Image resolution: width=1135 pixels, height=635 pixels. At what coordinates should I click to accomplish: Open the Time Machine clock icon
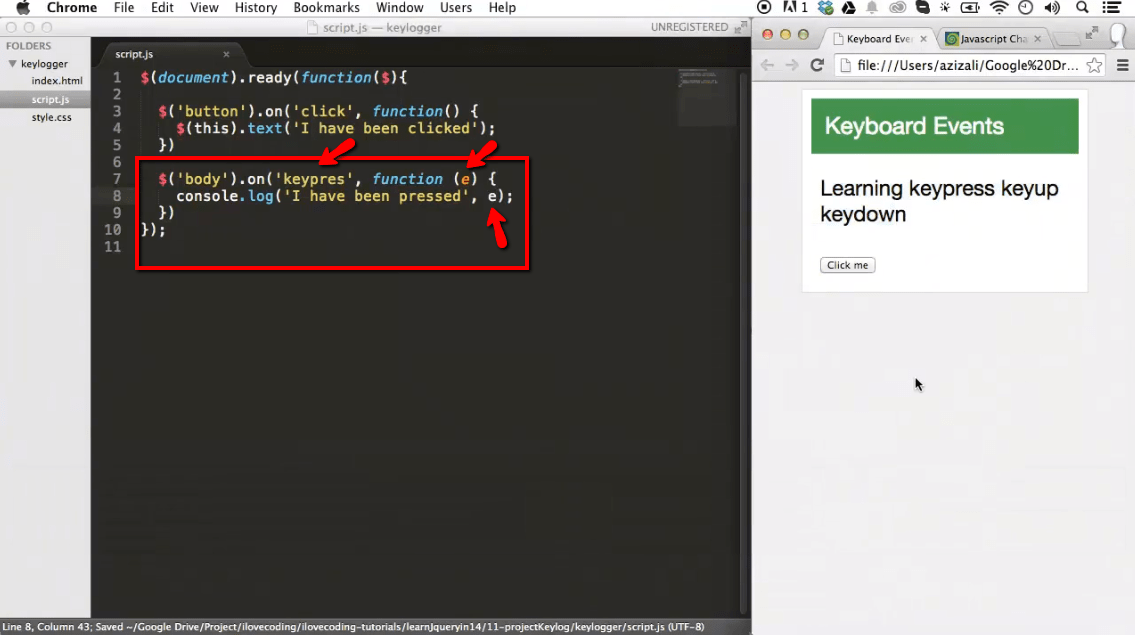[1026, 7]
